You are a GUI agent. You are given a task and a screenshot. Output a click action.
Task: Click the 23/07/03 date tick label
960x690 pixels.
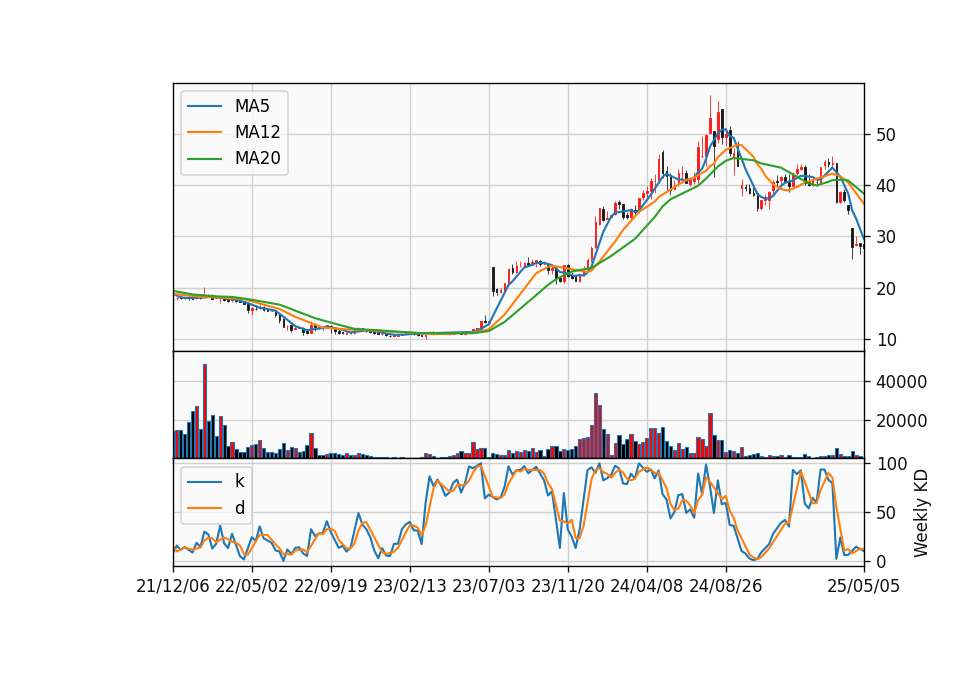click(x=489, y=586)
